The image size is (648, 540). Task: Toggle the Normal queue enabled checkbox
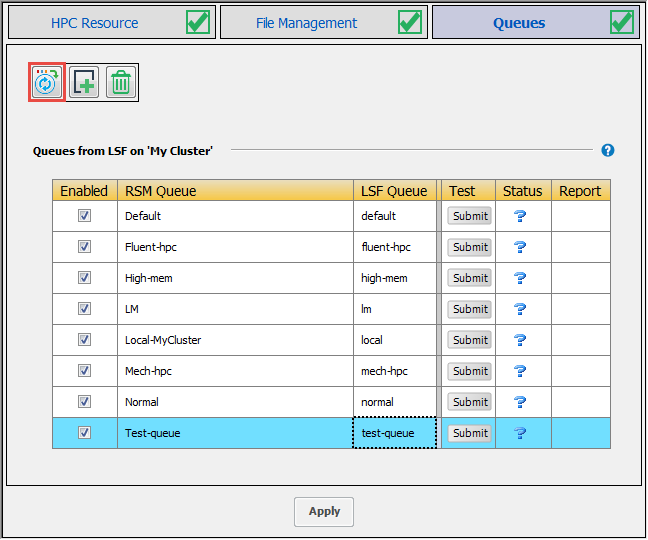click(85, 402)
